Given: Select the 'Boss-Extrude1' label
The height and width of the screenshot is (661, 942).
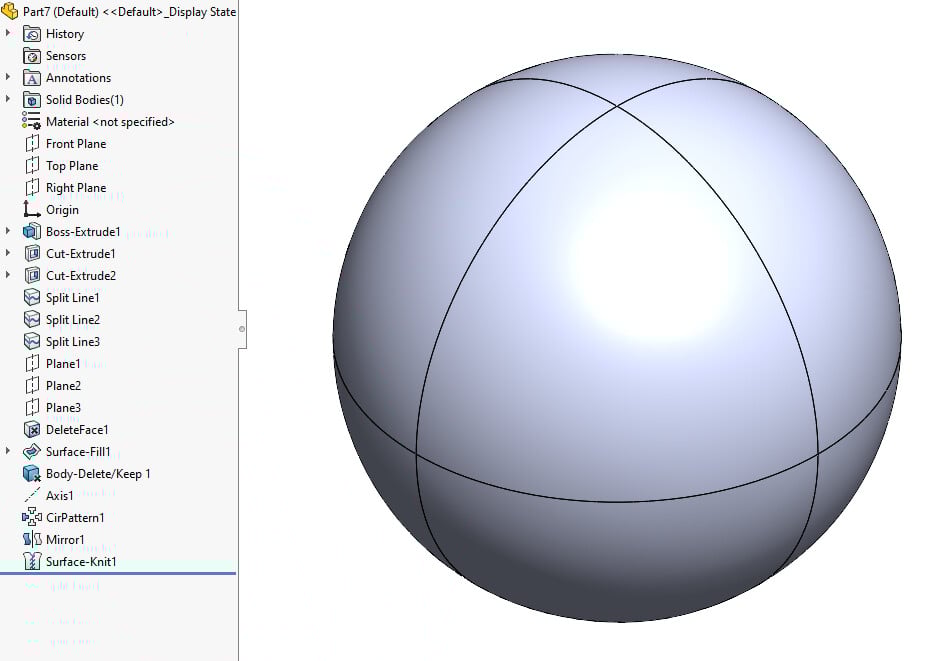Looking at the screenshot, I should click(x=84, y=232).
